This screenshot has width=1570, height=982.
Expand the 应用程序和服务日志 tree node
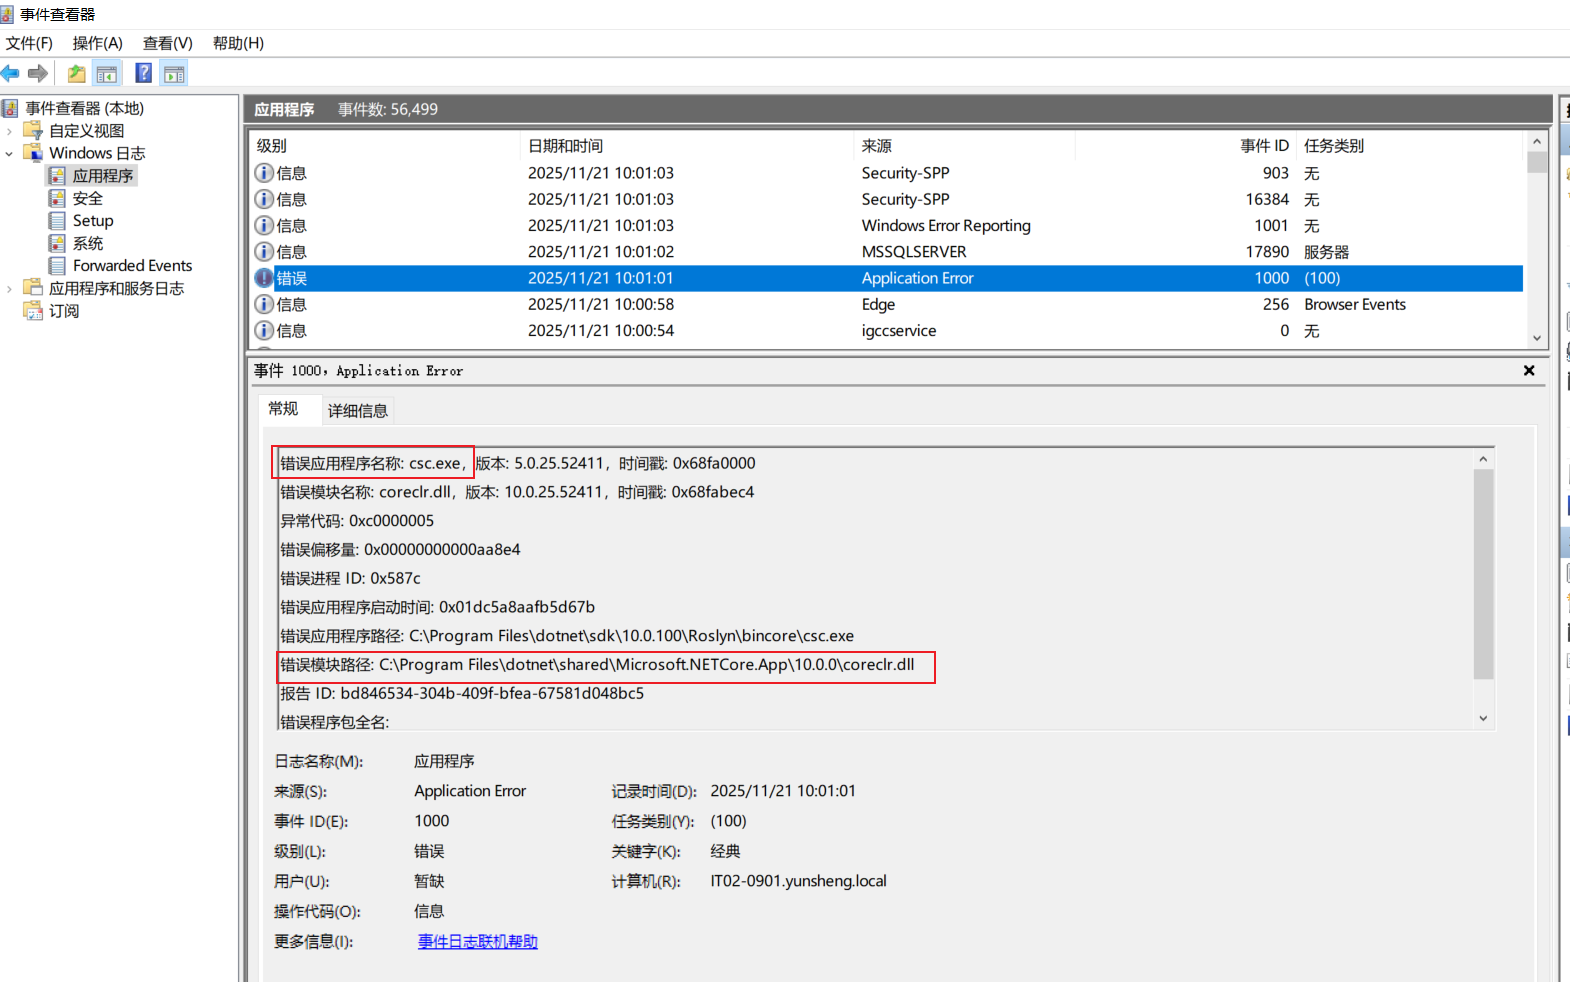(x=9, y=288)
